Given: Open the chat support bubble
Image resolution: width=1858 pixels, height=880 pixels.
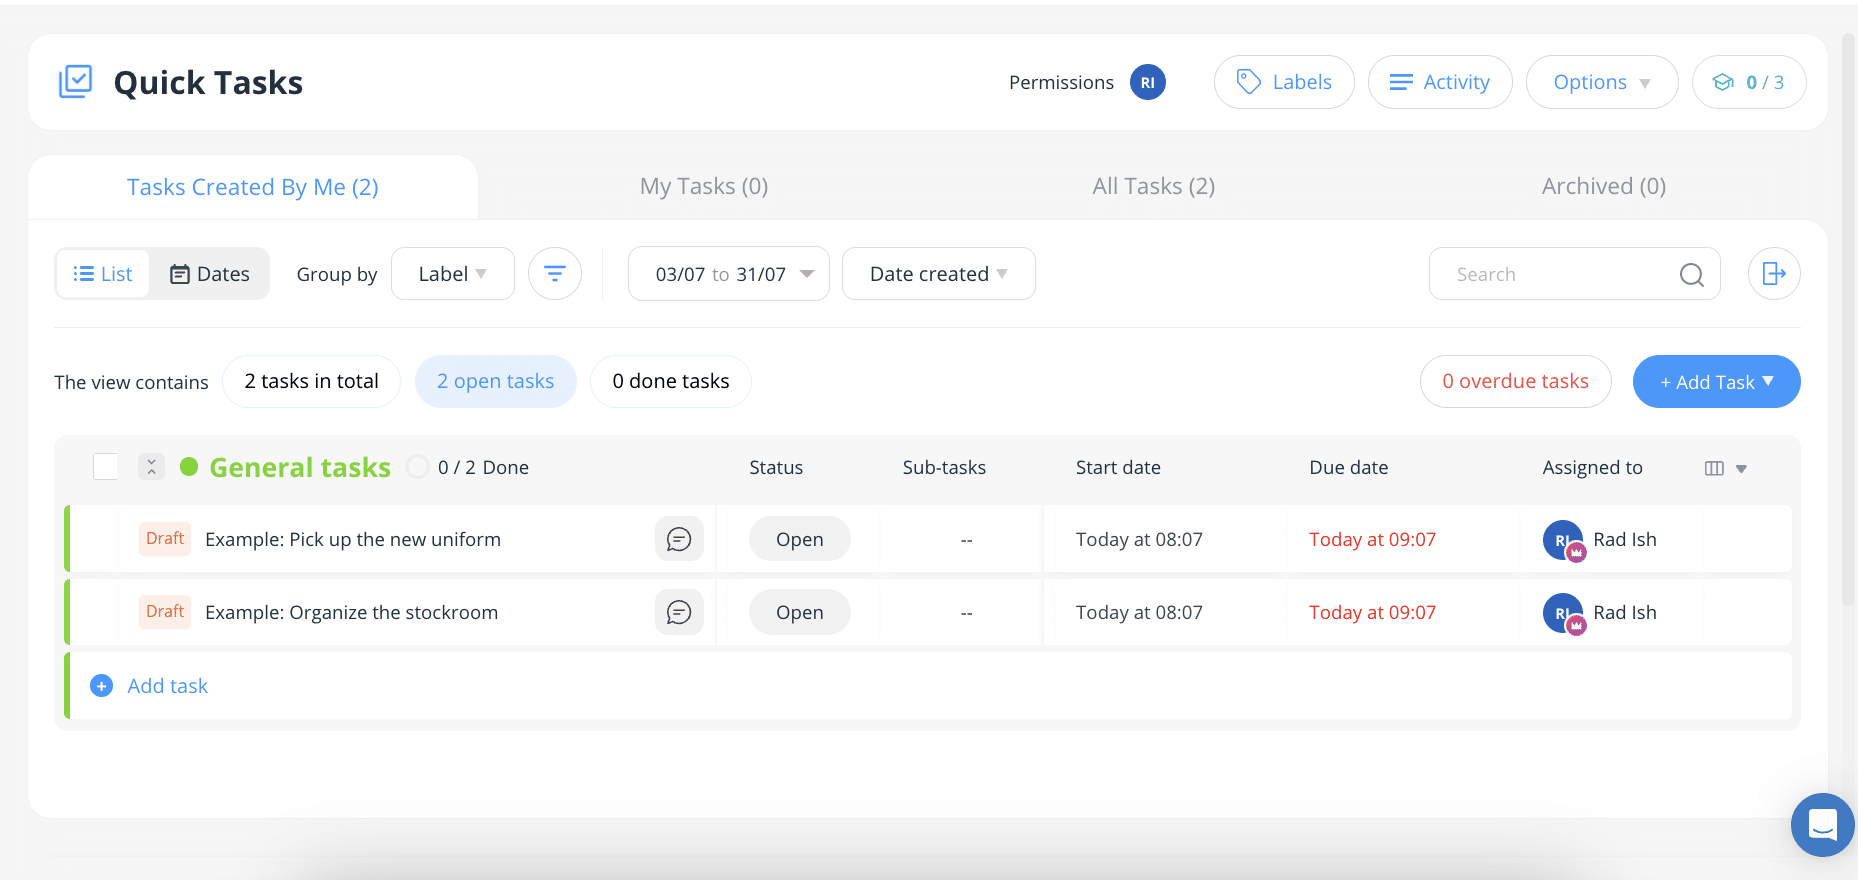Looking at the screenshot, I should 1823,825.
